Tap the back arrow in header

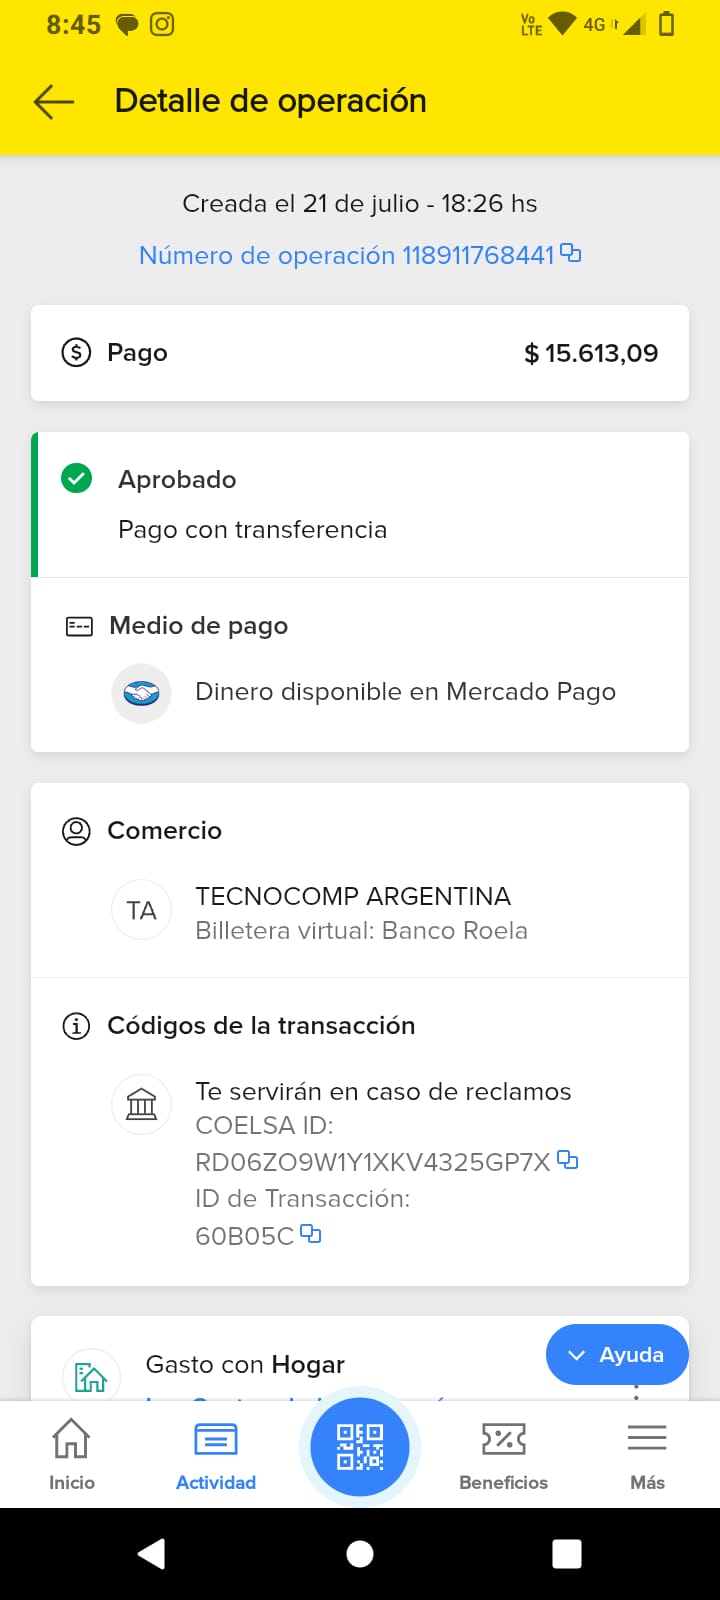(x=54, y=102)
